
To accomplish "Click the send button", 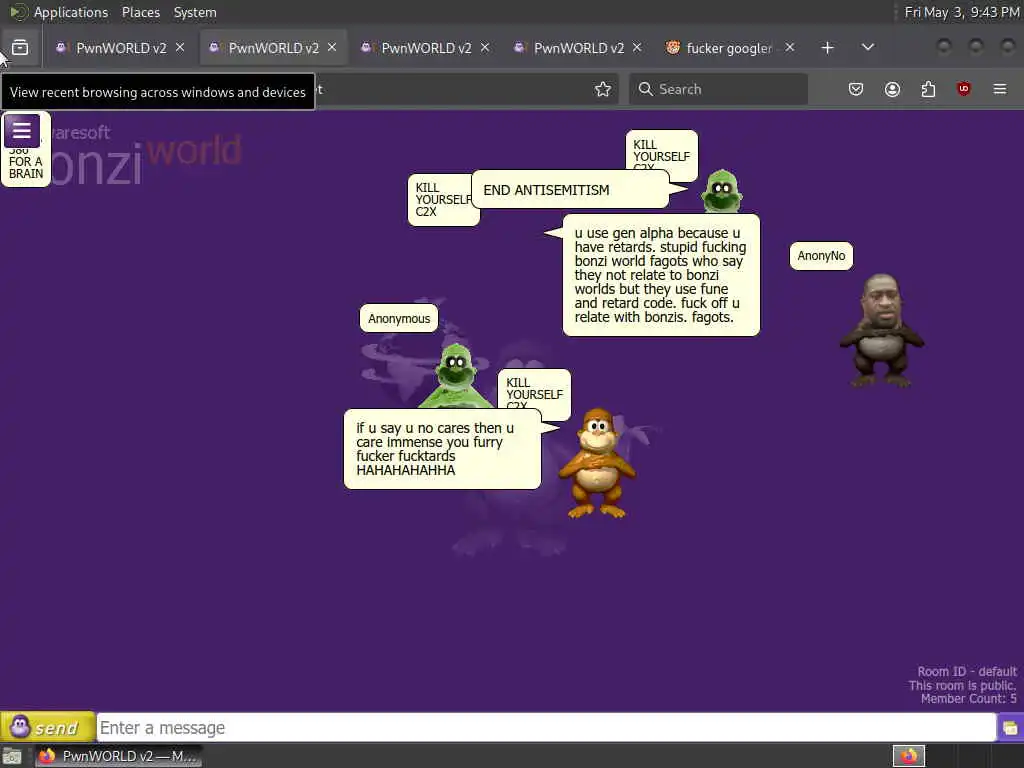I will click(48, 727).
